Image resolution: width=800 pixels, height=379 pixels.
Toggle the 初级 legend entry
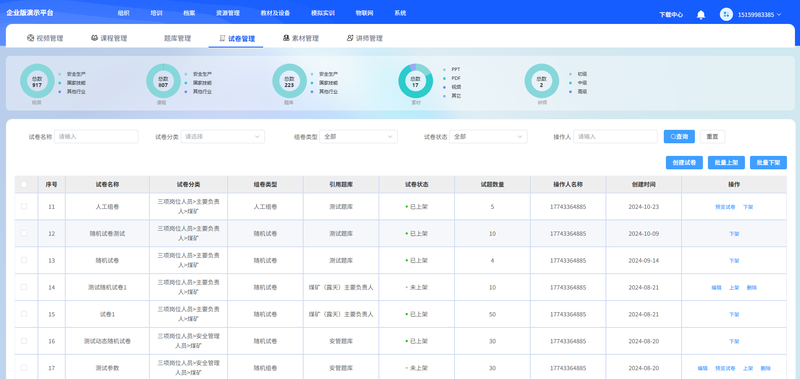click(578, 74)
